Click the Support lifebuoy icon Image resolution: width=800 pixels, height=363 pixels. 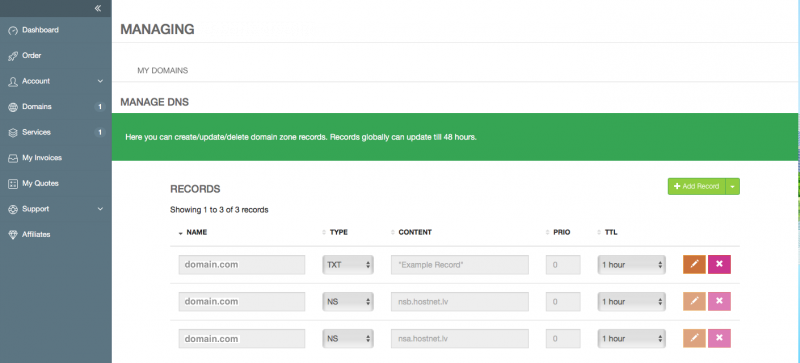pyautogui.click(x=13, y=209)
